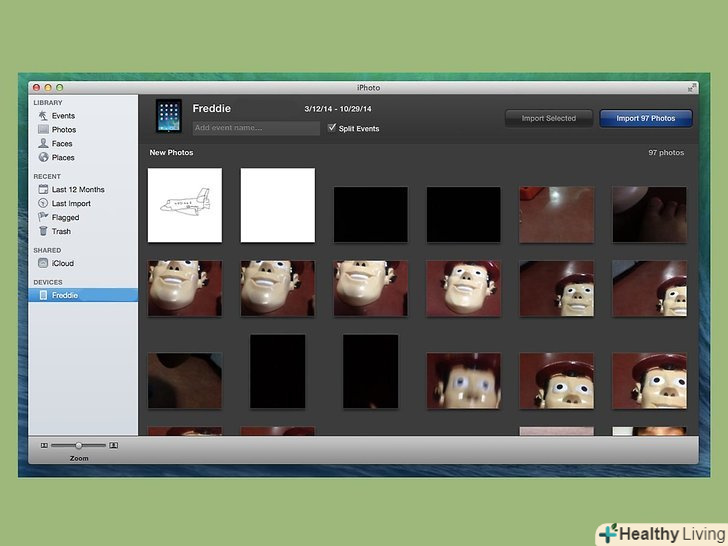
Task: Select second black thumbnail in top row
Action: (463, 214)
